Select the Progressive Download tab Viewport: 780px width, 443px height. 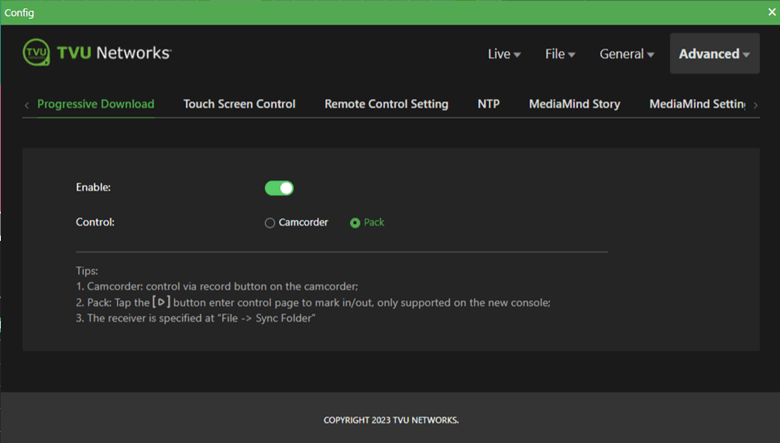coord(96,104)
